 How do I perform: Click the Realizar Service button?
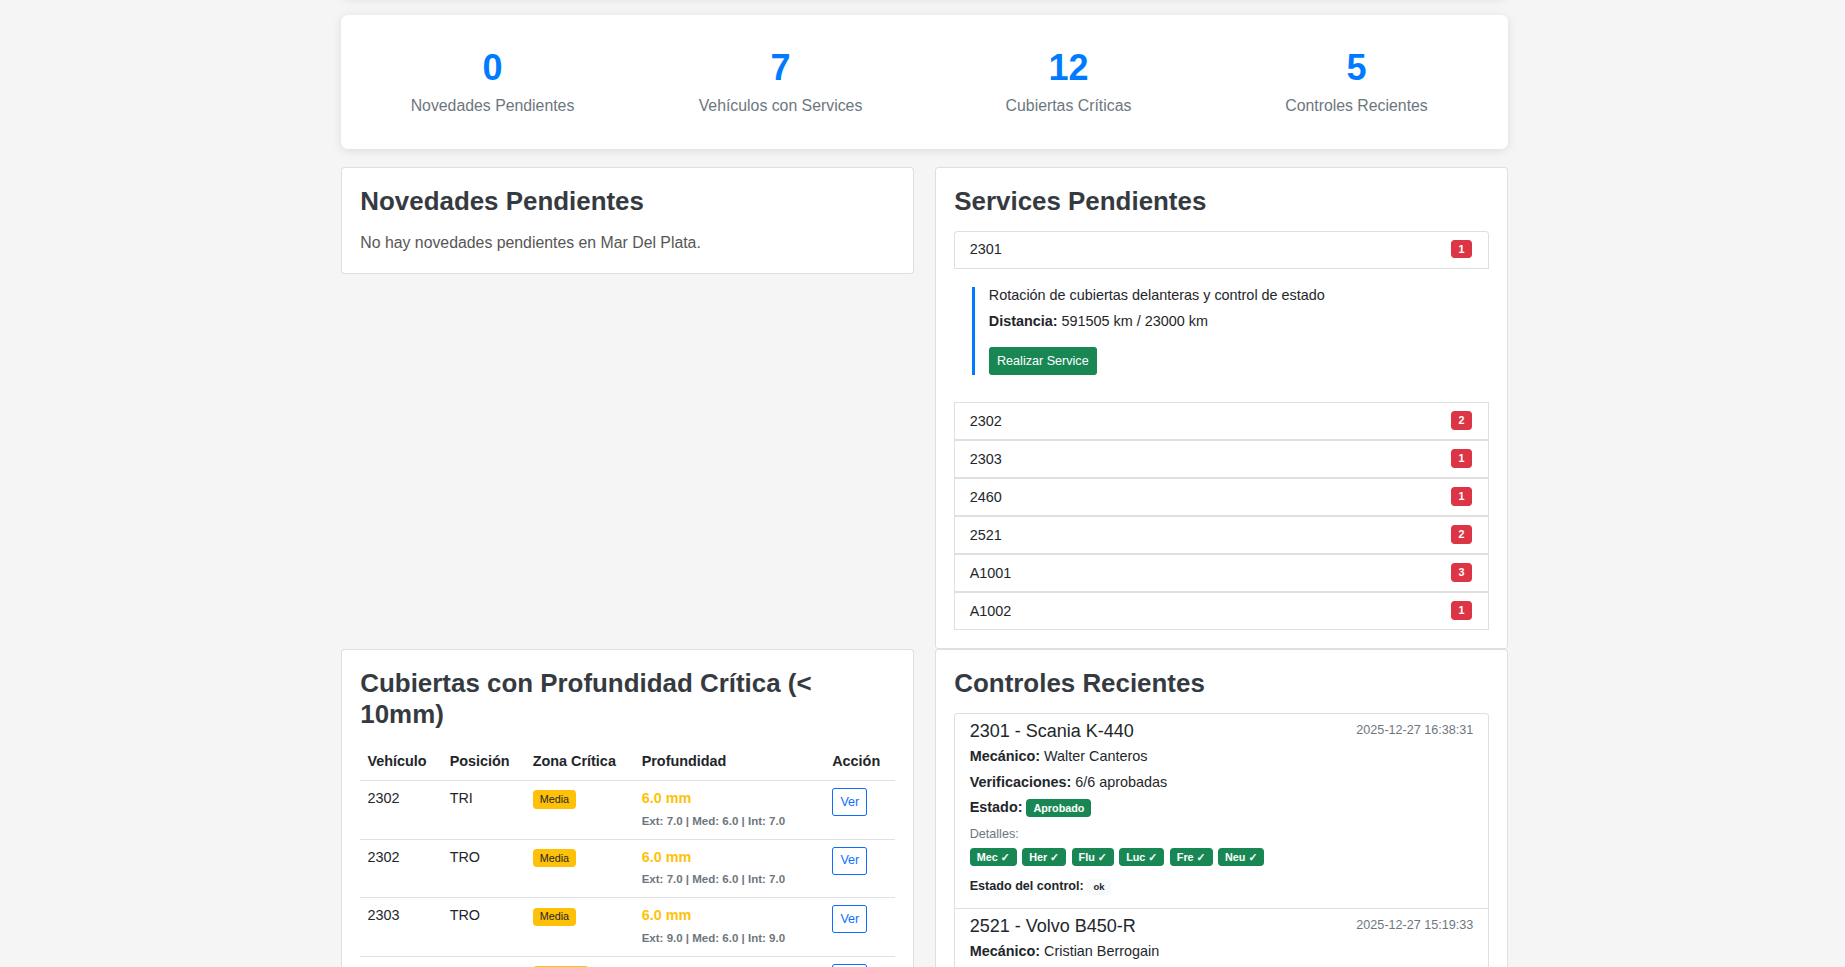1042,361
